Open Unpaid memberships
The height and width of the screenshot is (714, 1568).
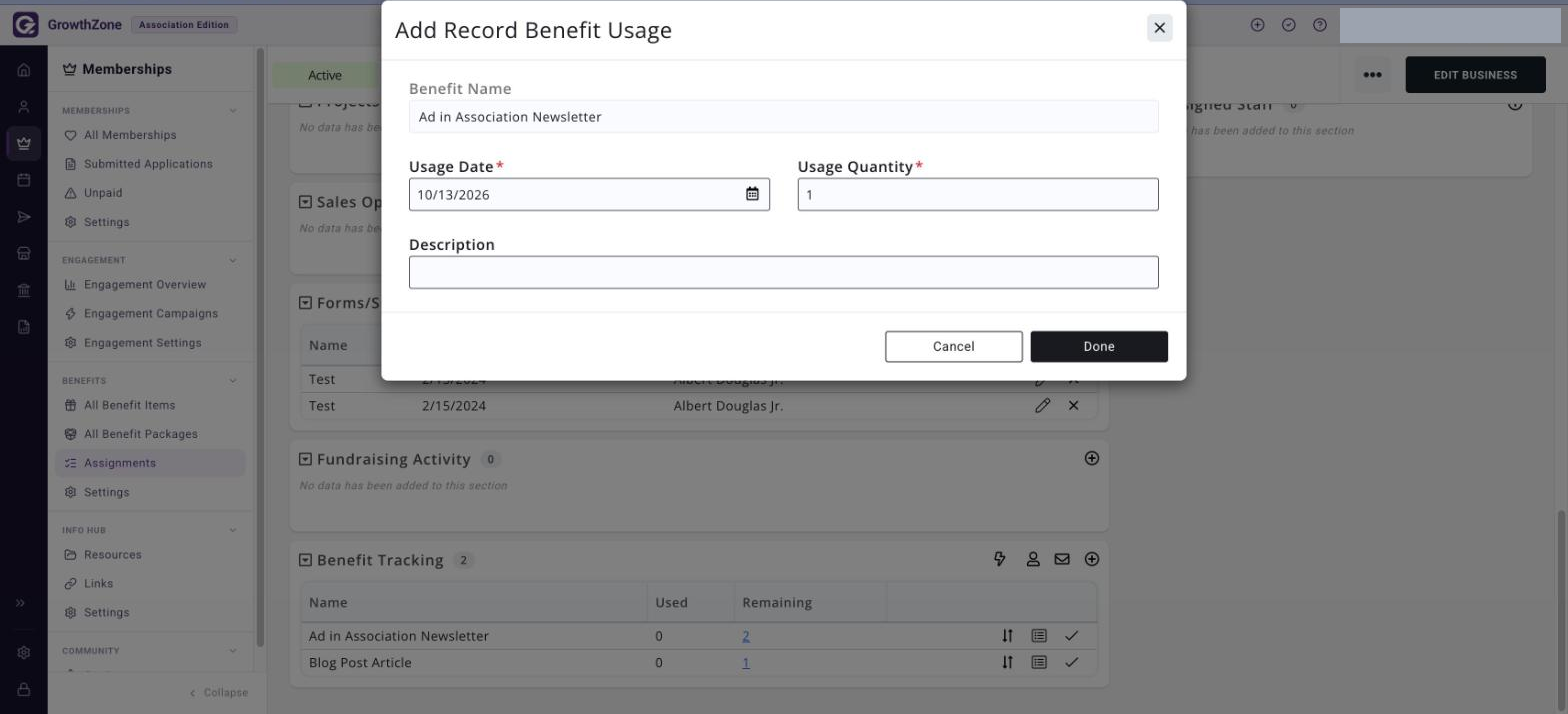103,193
